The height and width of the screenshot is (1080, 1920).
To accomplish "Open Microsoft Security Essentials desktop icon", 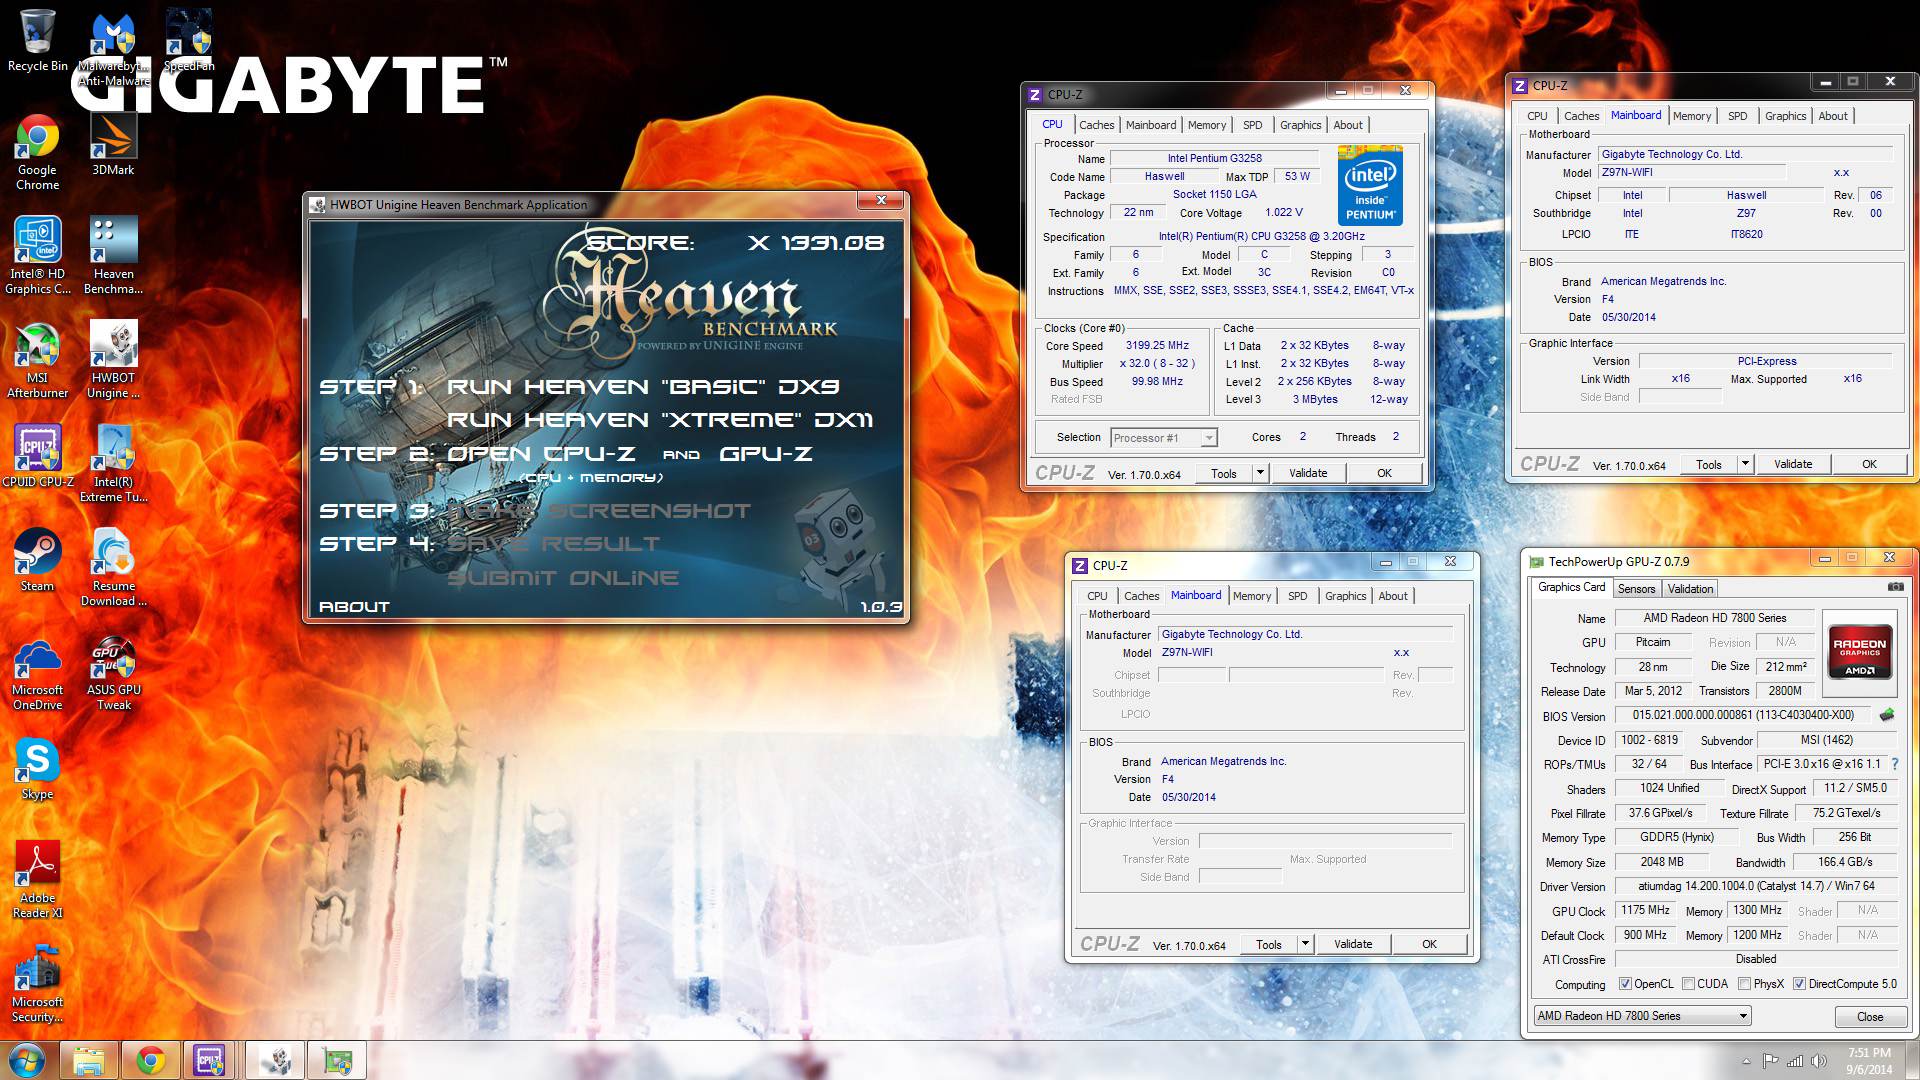I will pos(38,984).
